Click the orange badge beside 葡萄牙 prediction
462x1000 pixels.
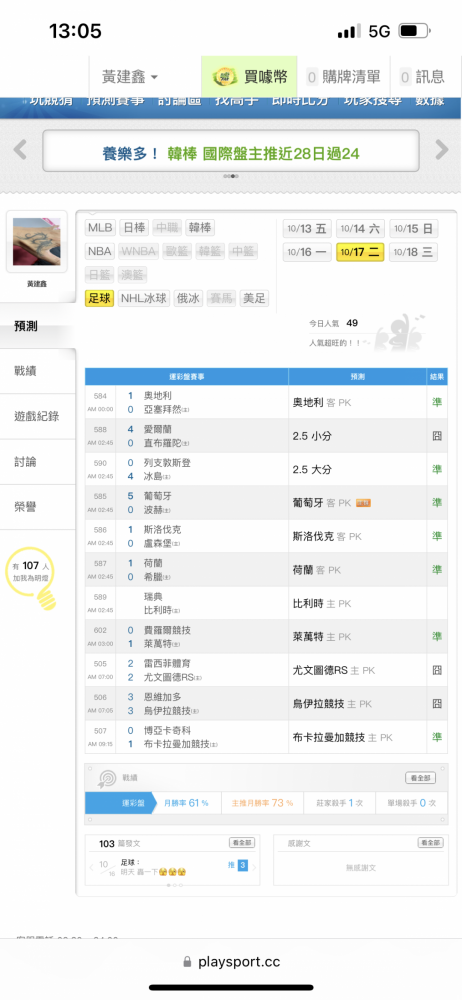[364, 503]
